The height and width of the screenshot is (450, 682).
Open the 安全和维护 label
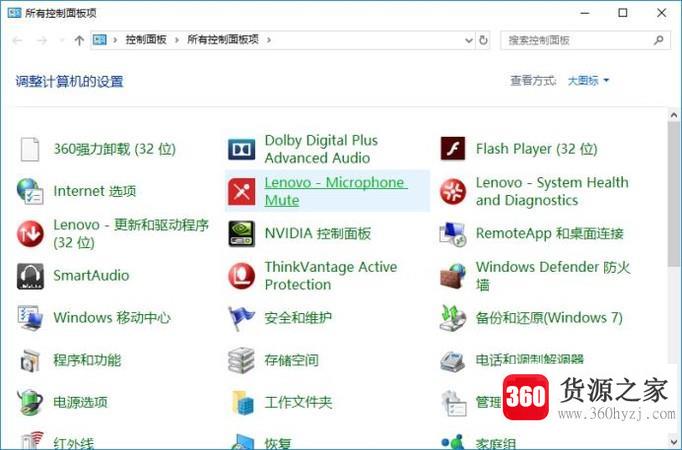point(298,318)
